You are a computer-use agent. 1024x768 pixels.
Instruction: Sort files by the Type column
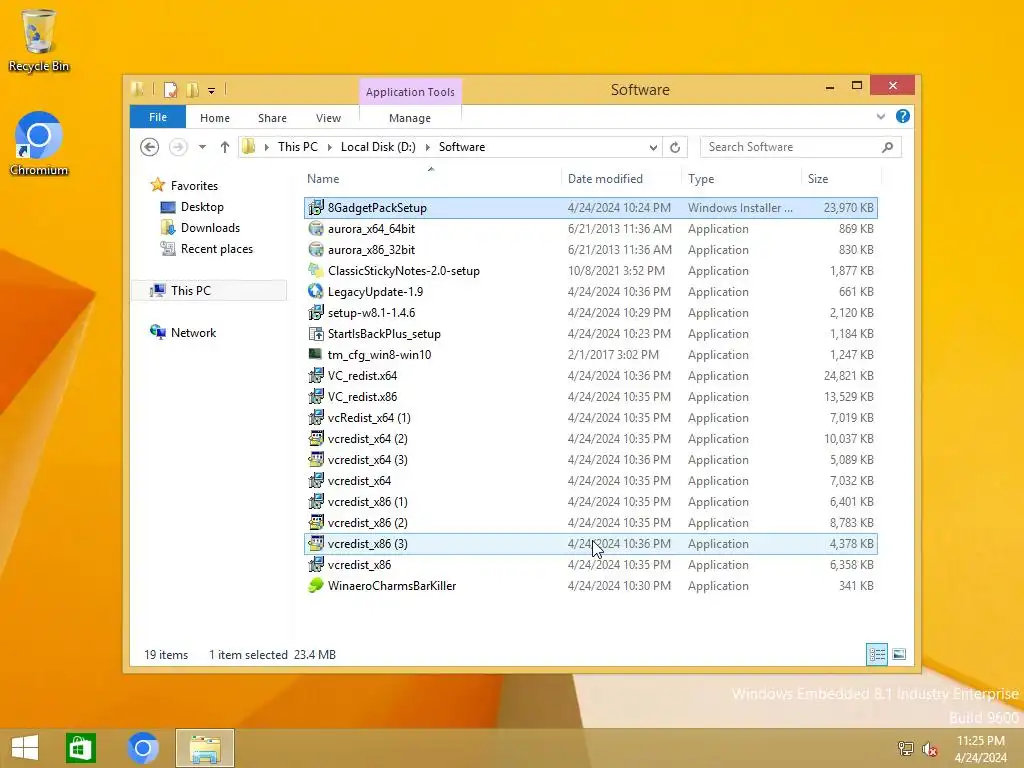click(x=741, y=179)
